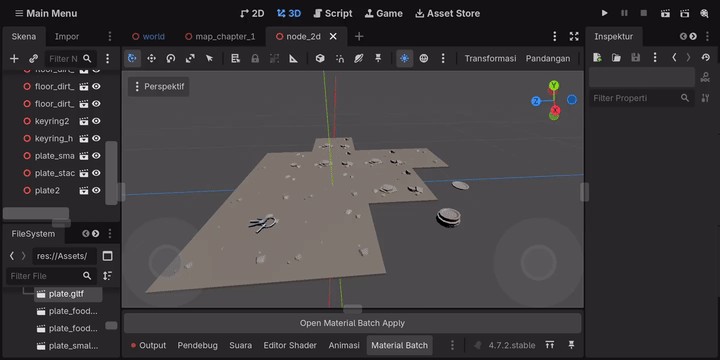Switch to the world scene tab
Viewport: 720px width, 360px height.
(x=148, y=36)
